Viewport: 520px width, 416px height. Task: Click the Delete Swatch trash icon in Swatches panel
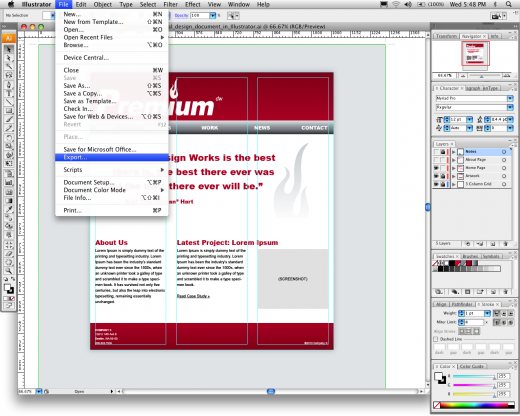505,292
